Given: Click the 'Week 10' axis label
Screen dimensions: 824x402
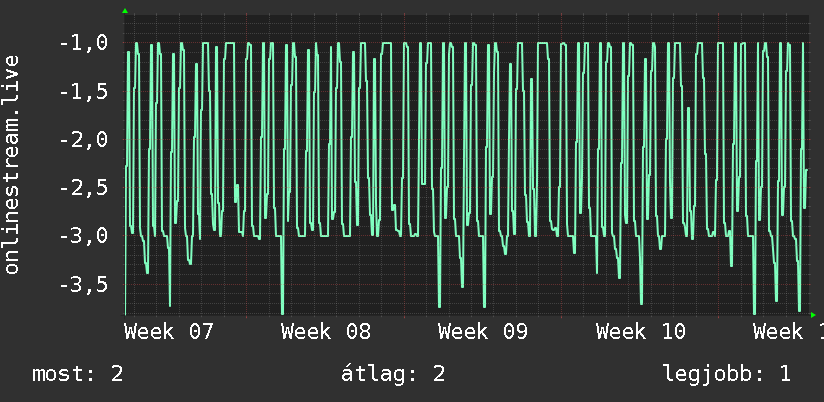Looking at the screenshot, I should coord(641,332).
